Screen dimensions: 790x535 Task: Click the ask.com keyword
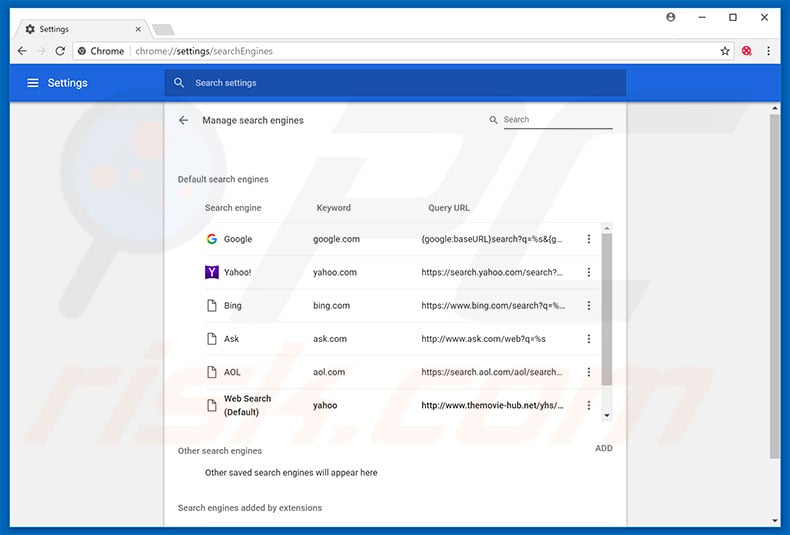(x=330, y=339)
